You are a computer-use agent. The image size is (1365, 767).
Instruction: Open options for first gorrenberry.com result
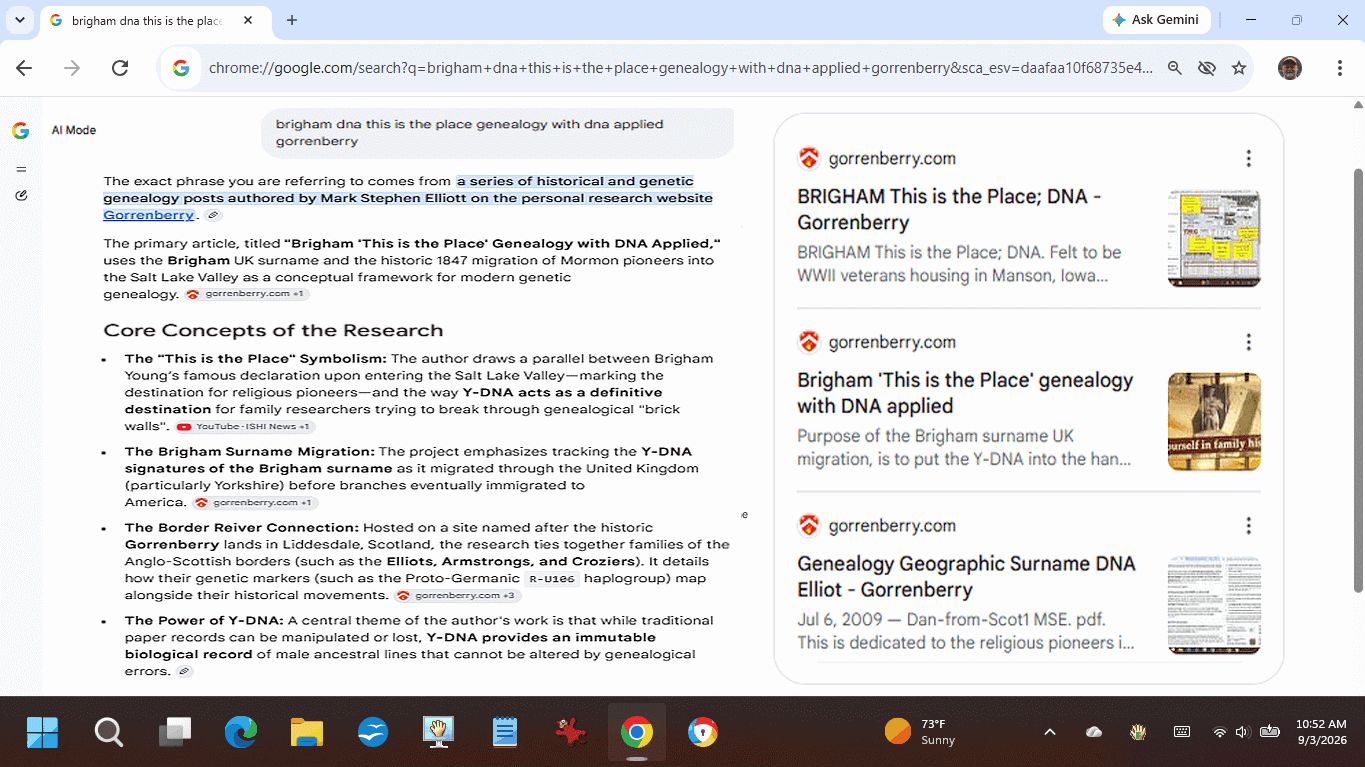click(x=1248, y=158)
